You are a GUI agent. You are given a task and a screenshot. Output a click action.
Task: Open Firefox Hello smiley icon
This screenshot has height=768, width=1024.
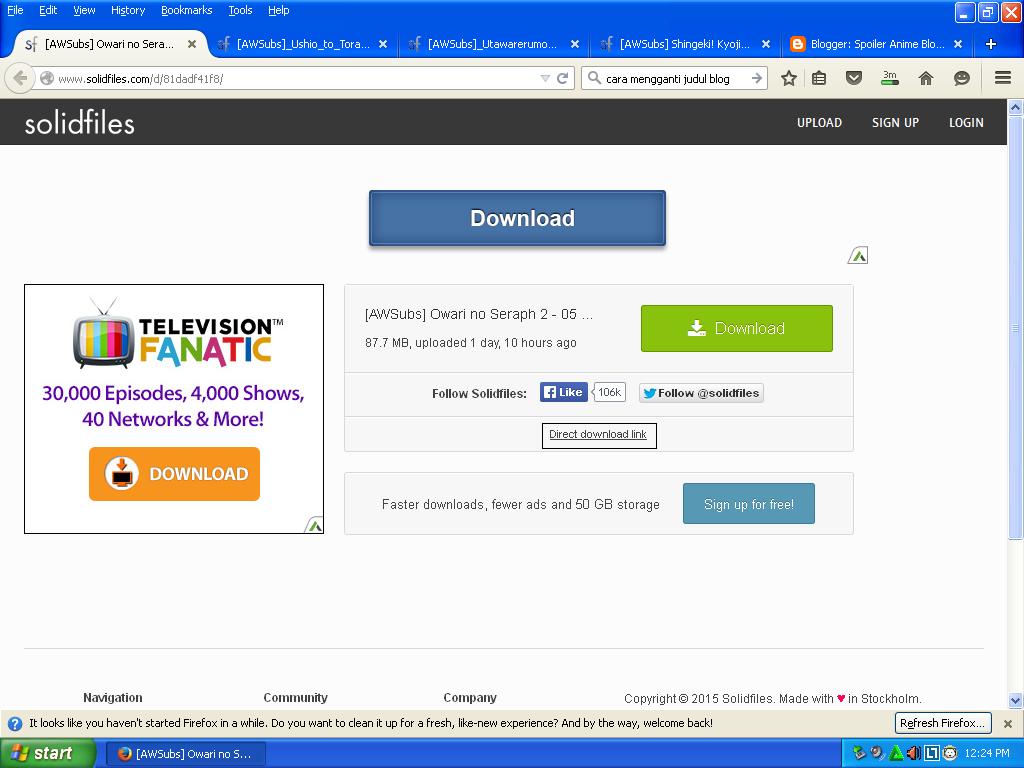click(x=961, y=78)
